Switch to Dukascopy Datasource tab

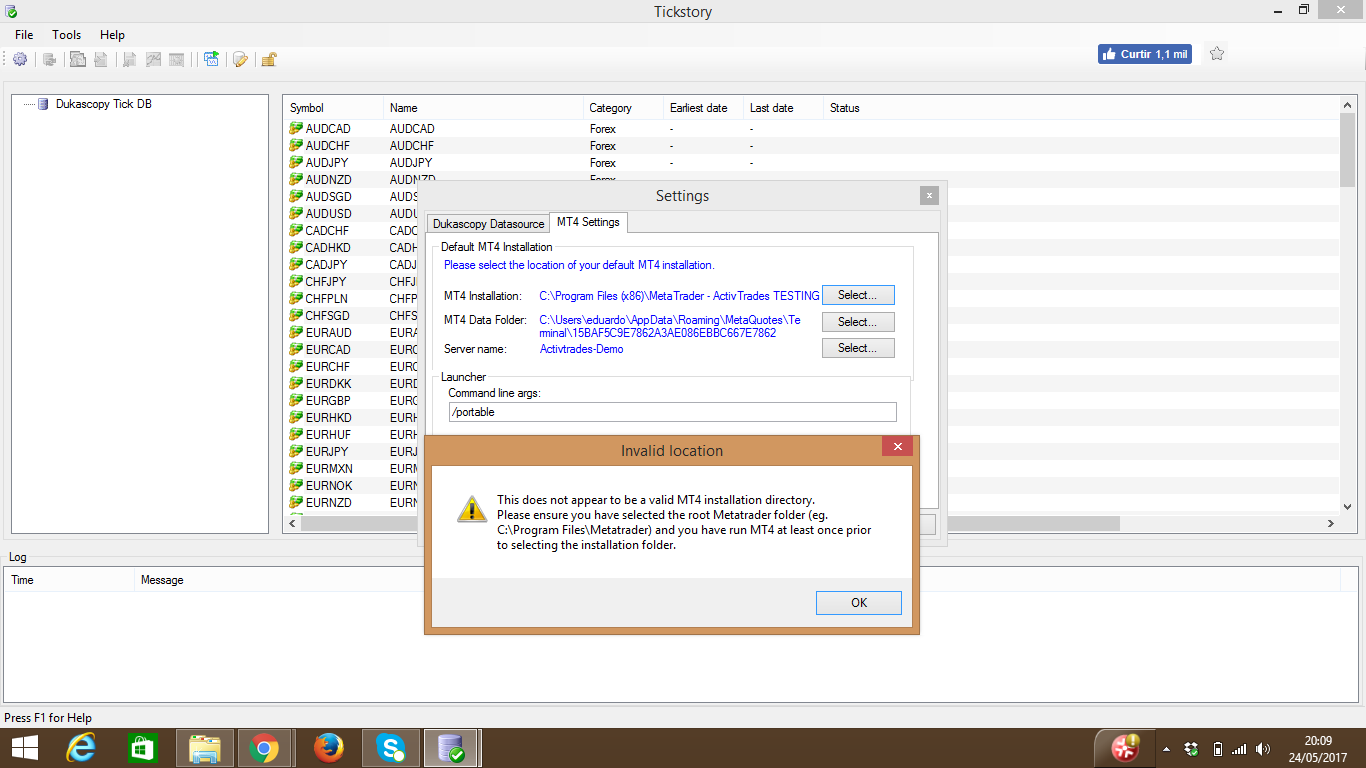(x=489, y=224)
